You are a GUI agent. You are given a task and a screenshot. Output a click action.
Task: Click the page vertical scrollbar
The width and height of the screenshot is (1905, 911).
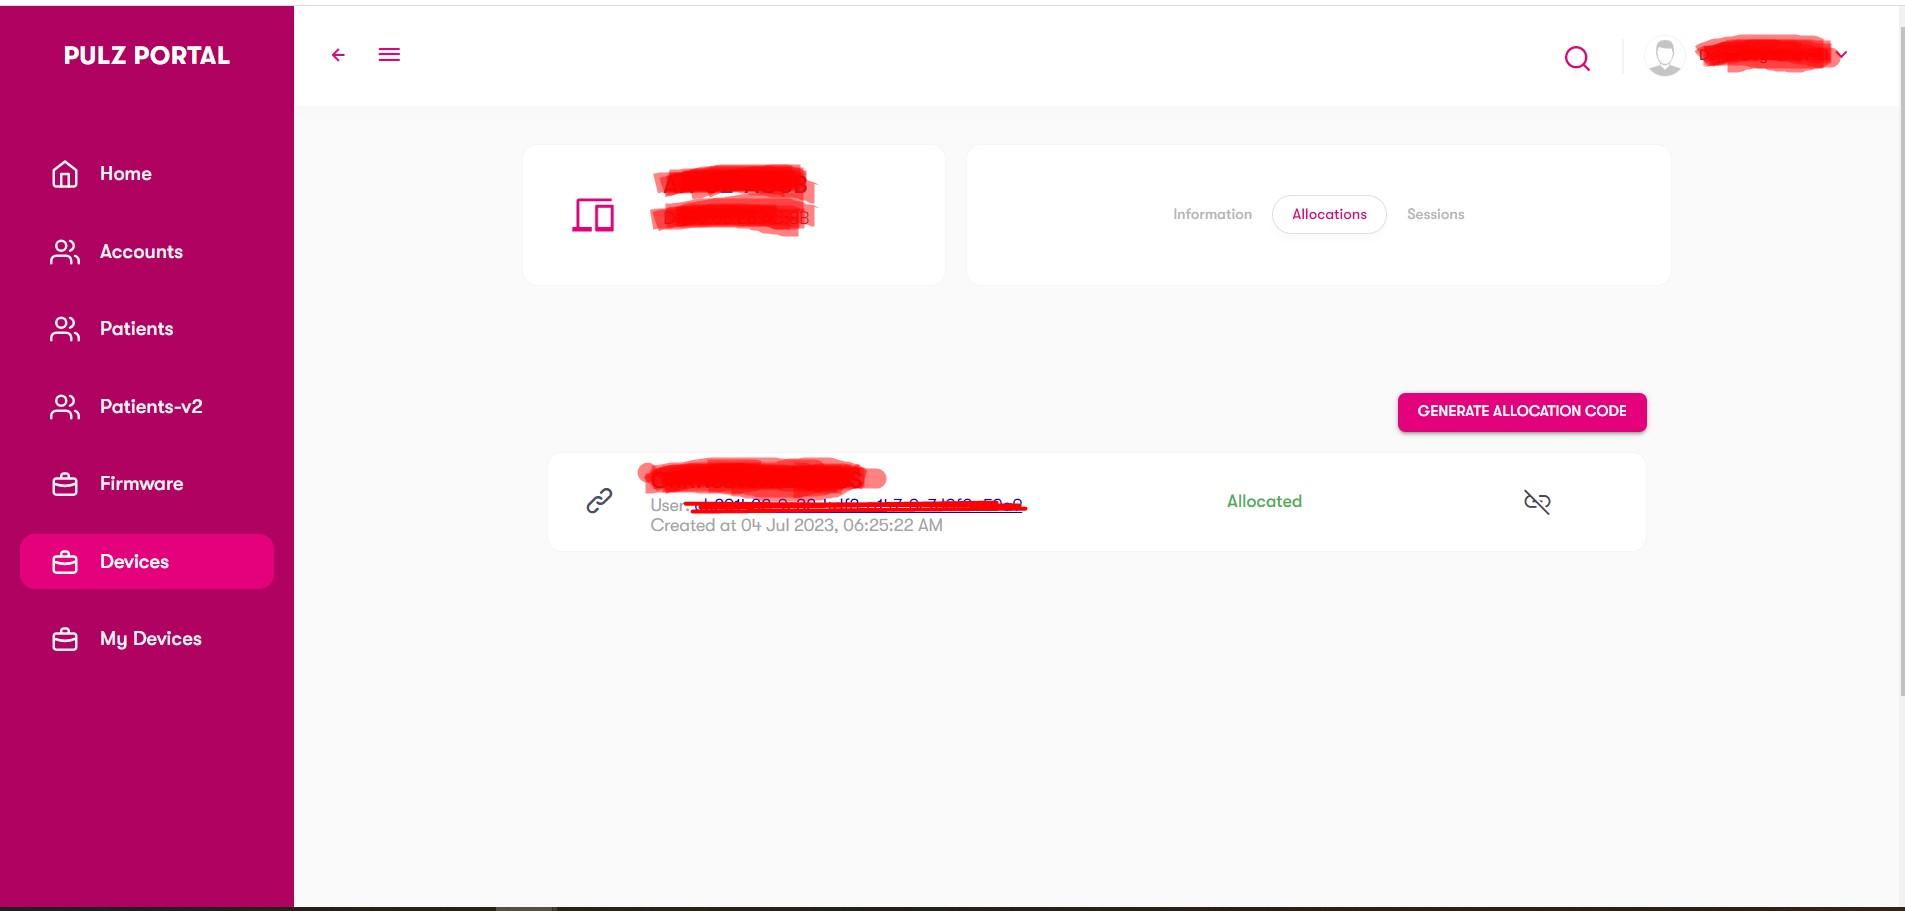pos(1902,360)
